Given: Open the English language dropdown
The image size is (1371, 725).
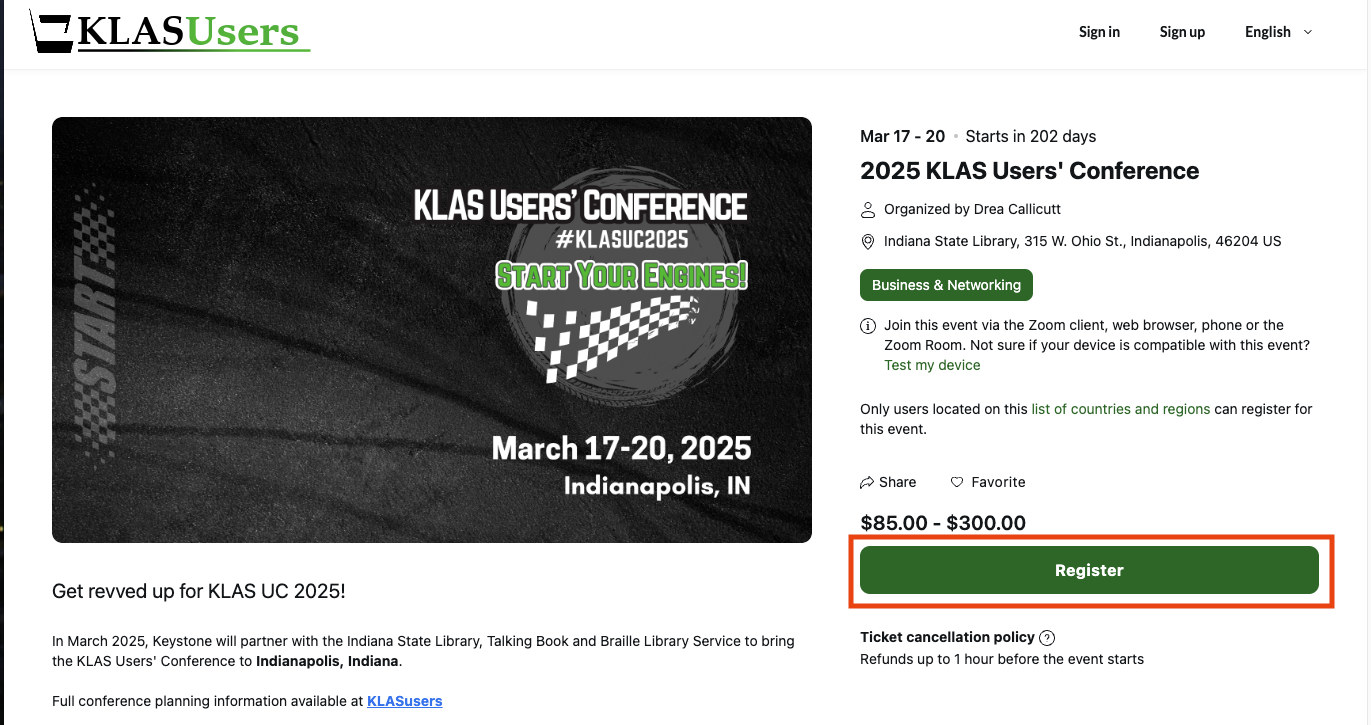Looking at the screenshot, I should tap(1277, 31).
